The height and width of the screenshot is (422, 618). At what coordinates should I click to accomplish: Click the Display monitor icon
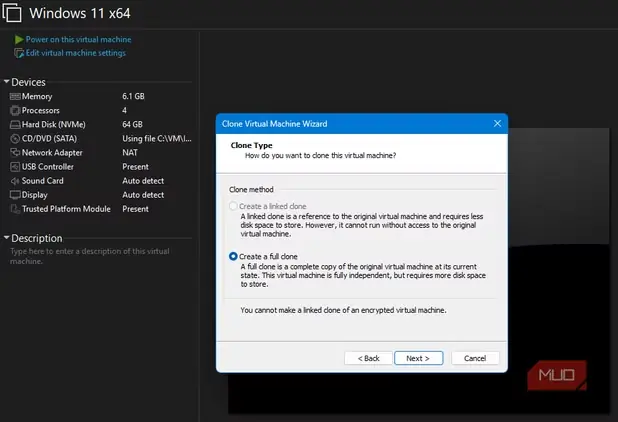click(x=15, y=195)
